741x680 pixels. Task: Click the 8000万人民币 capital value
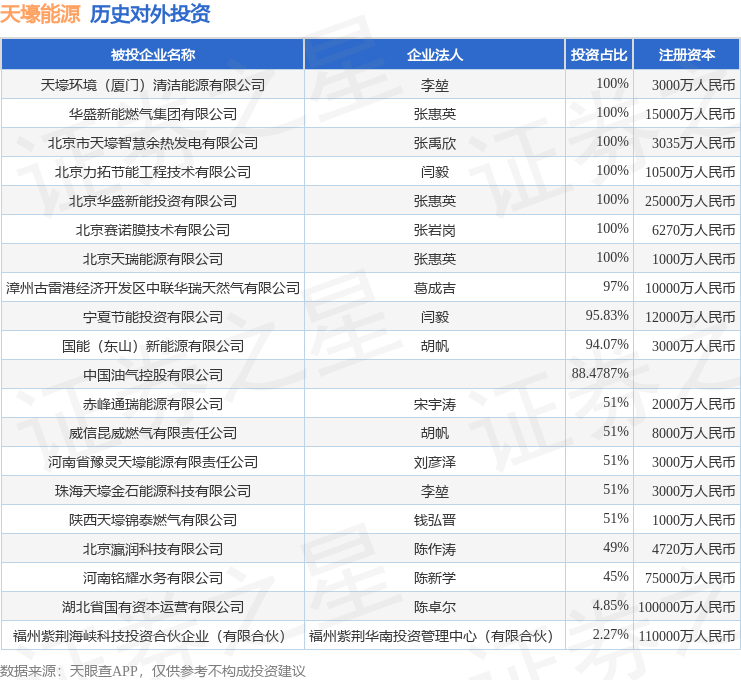point(694,433)
